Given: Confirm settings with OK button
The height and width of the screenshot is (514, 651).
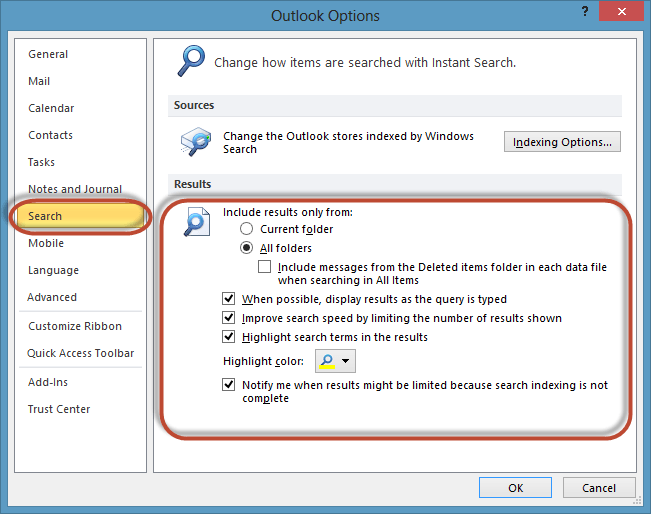Looking at the screenshot, I should pos(515,488).
